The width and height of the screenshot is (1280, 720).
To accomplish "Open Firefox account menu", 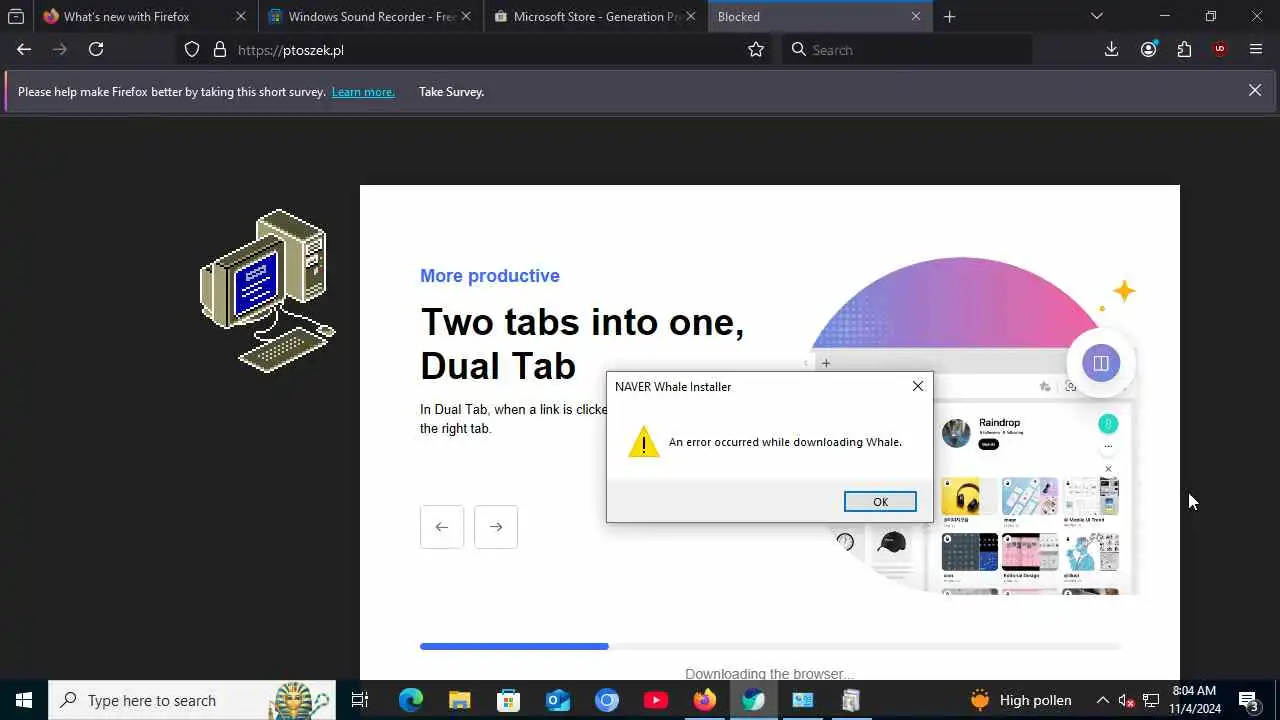I will click(x=1148, y=49).
